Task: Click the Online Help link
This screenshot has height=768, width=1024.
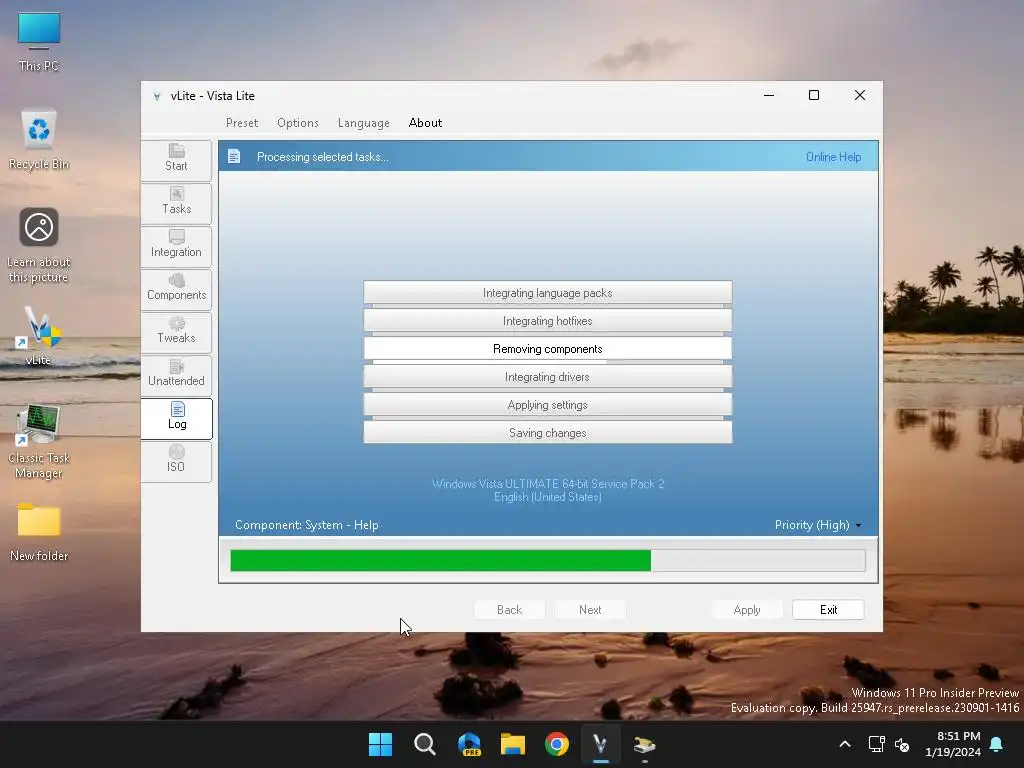Action: (833, 157)
